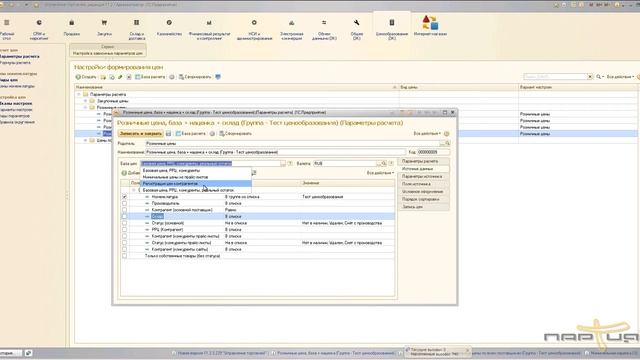The image size is (640, 360).
Task: Open the Обмен данными (DK) section
Action: (324, 29)
